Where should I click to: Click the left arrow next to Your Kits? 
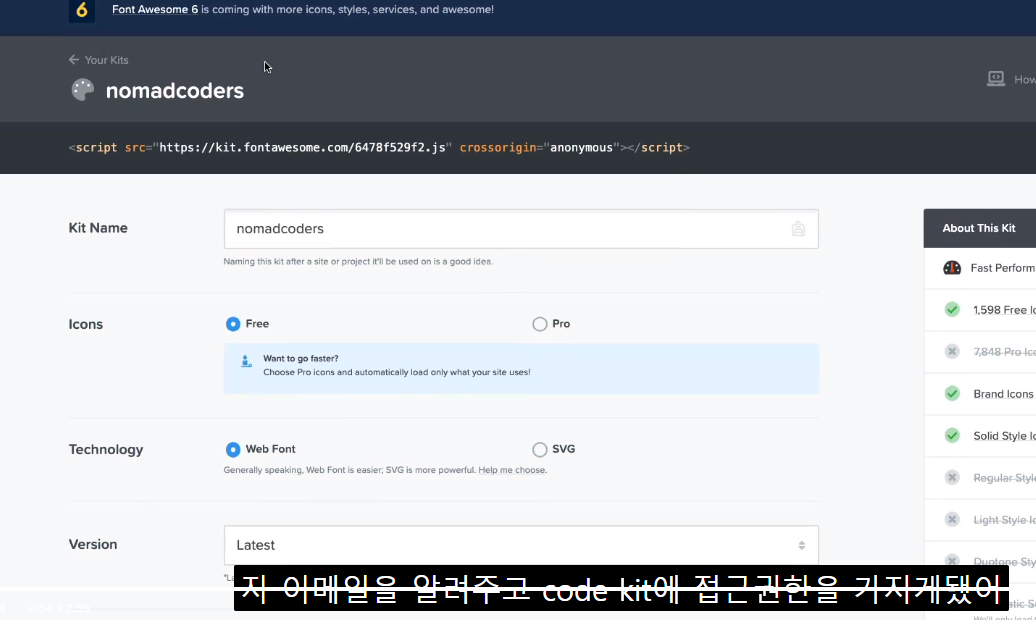74,59
